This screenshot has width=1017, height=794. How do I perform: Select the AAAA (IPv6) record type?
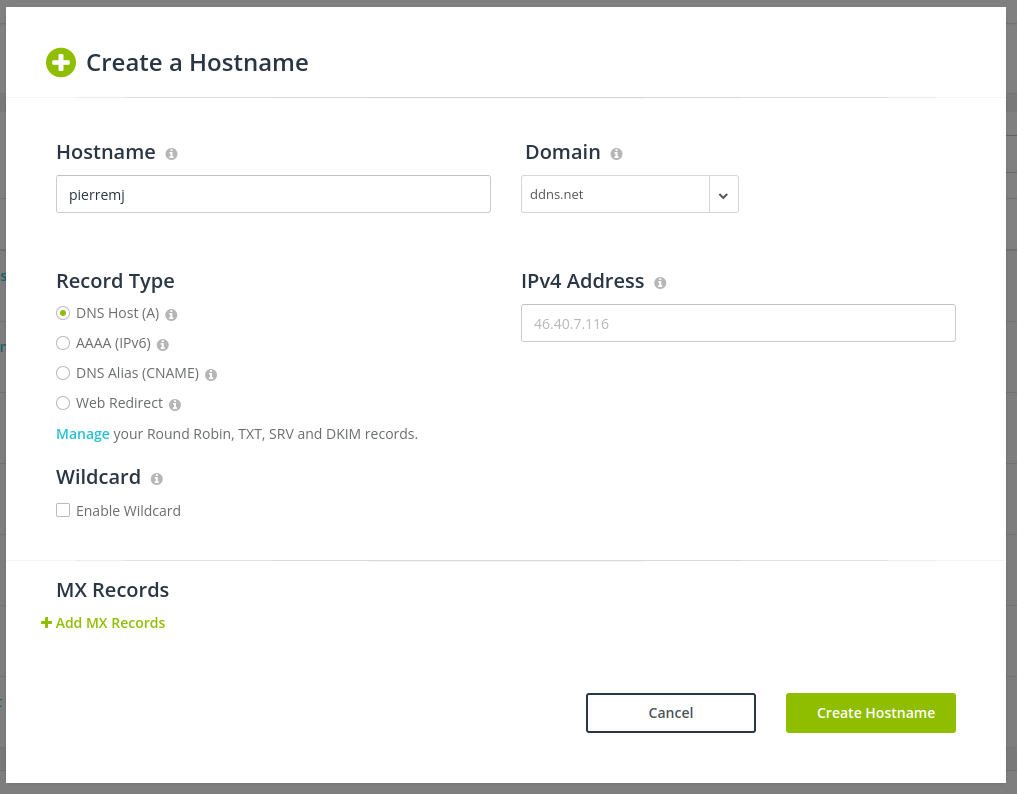point(63,343)
